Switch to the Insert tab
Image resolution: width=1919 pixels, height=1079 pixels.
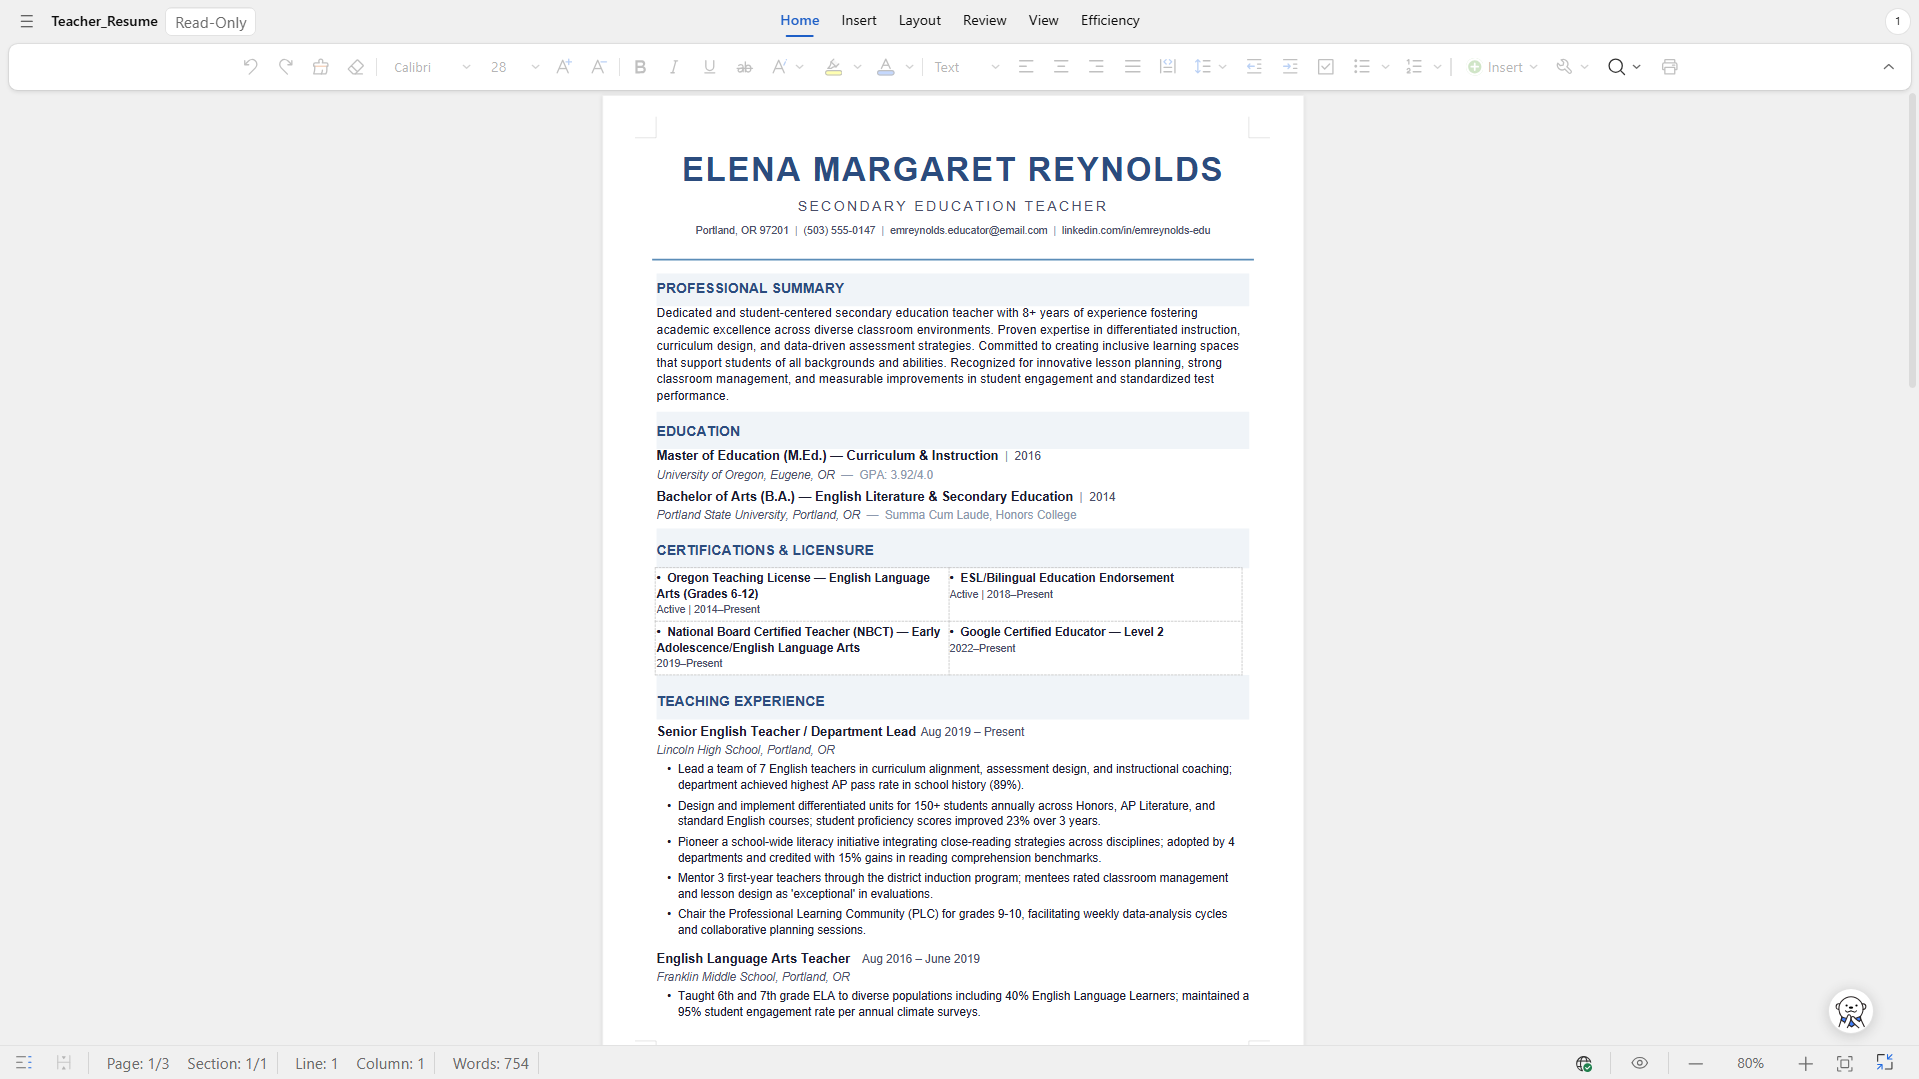(x=859, y=20)
